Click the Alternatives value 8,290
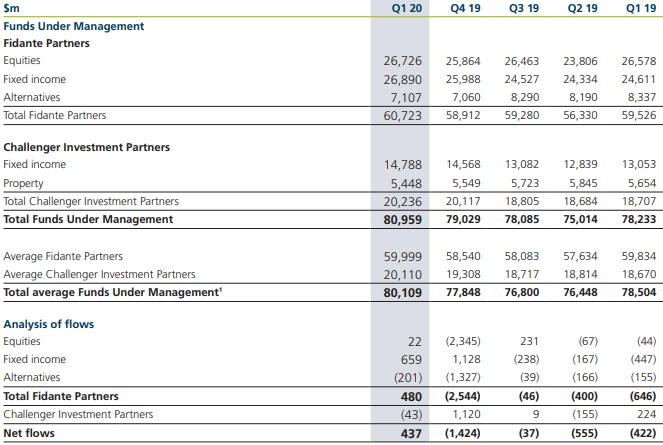Viewport: 663px width, 445px height. [x=525, y=97]
